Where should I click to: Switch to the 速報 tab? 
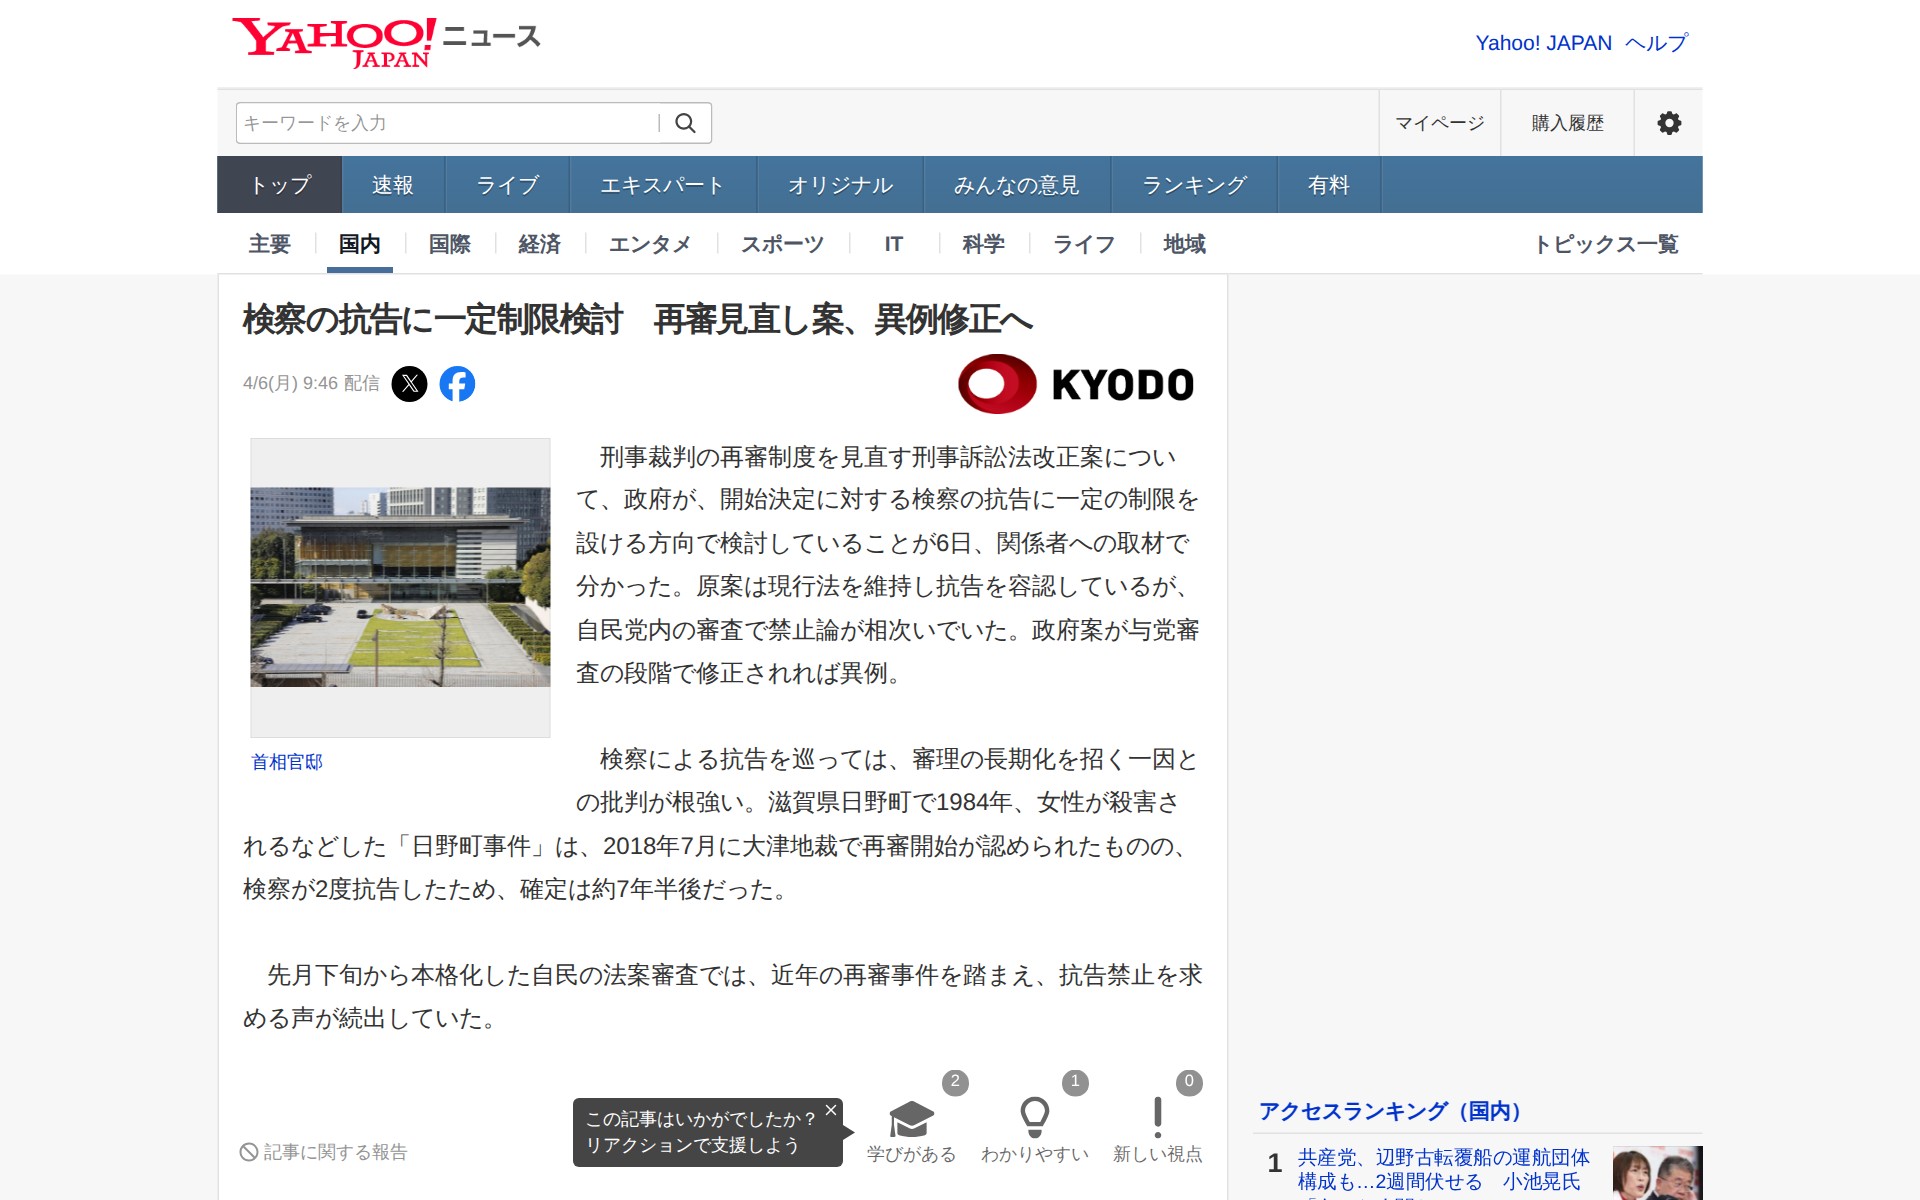pos(392,185)
